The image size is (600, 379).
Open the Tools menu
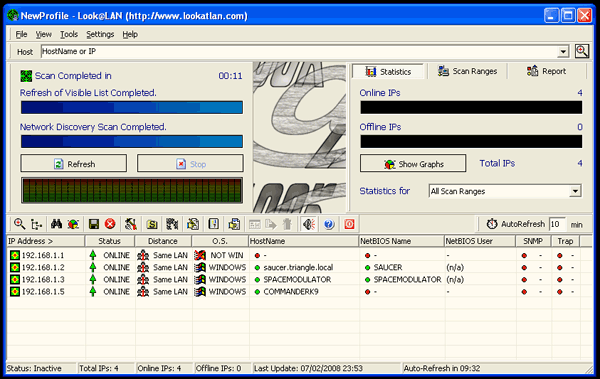(69, 34)
